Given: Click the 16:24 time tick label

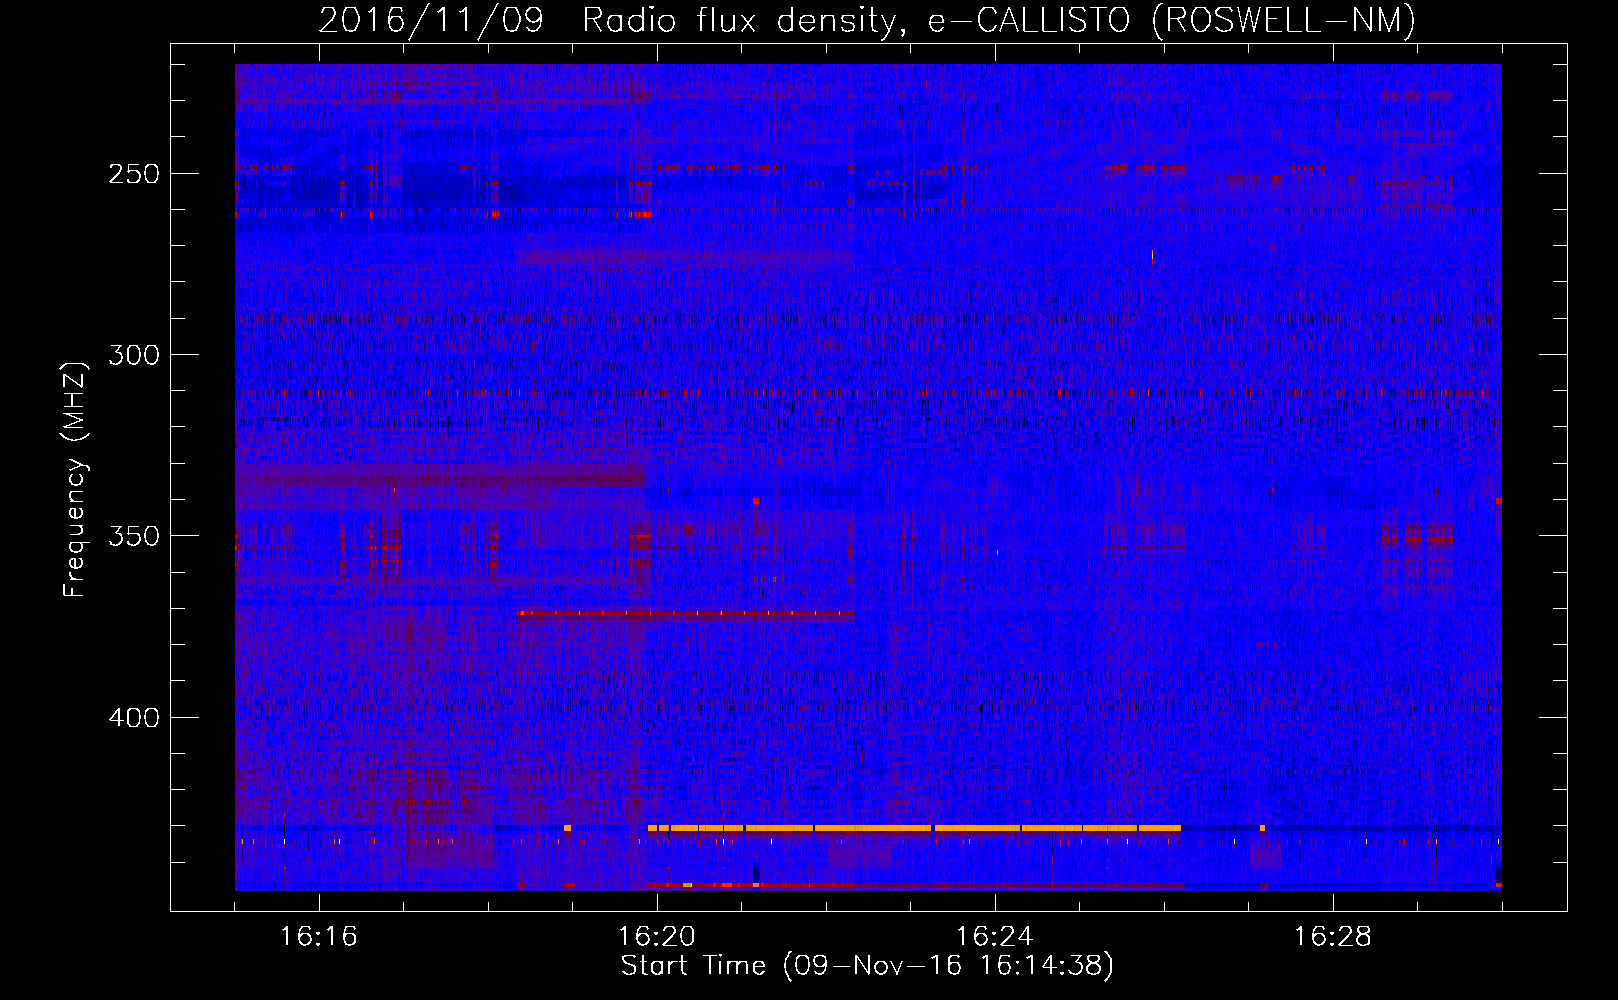Looking at the screenshot, I should coord(995,937).
